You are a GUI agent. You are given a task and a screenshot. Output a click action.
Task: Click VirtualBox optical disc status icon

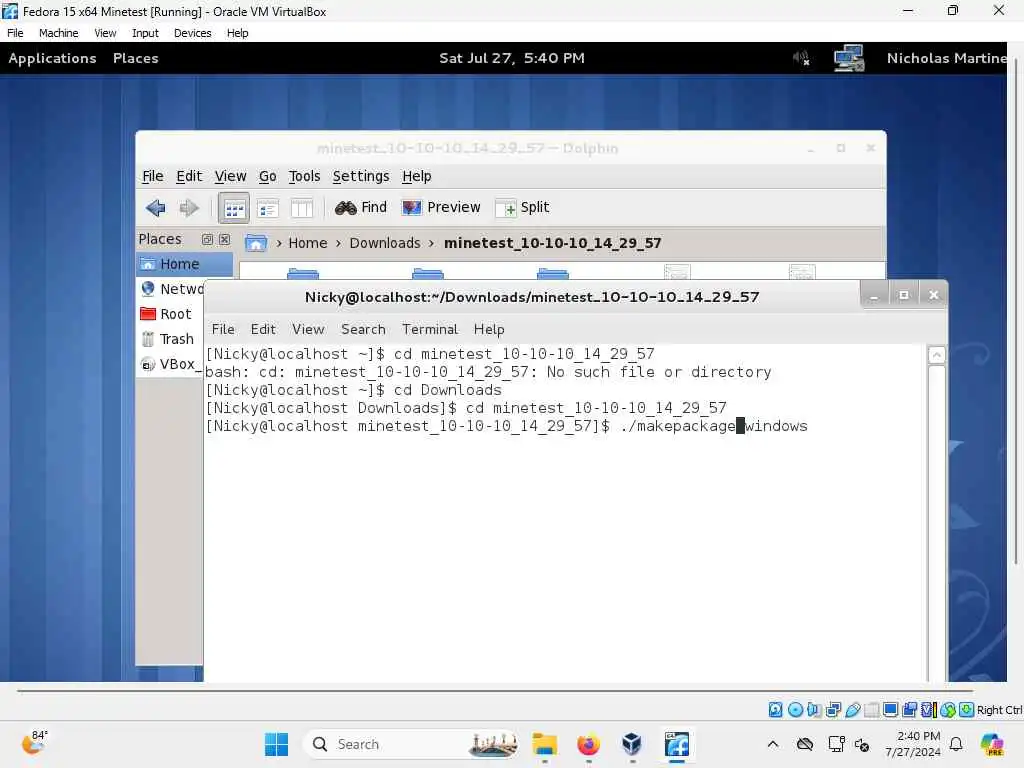tap(795, 710)
